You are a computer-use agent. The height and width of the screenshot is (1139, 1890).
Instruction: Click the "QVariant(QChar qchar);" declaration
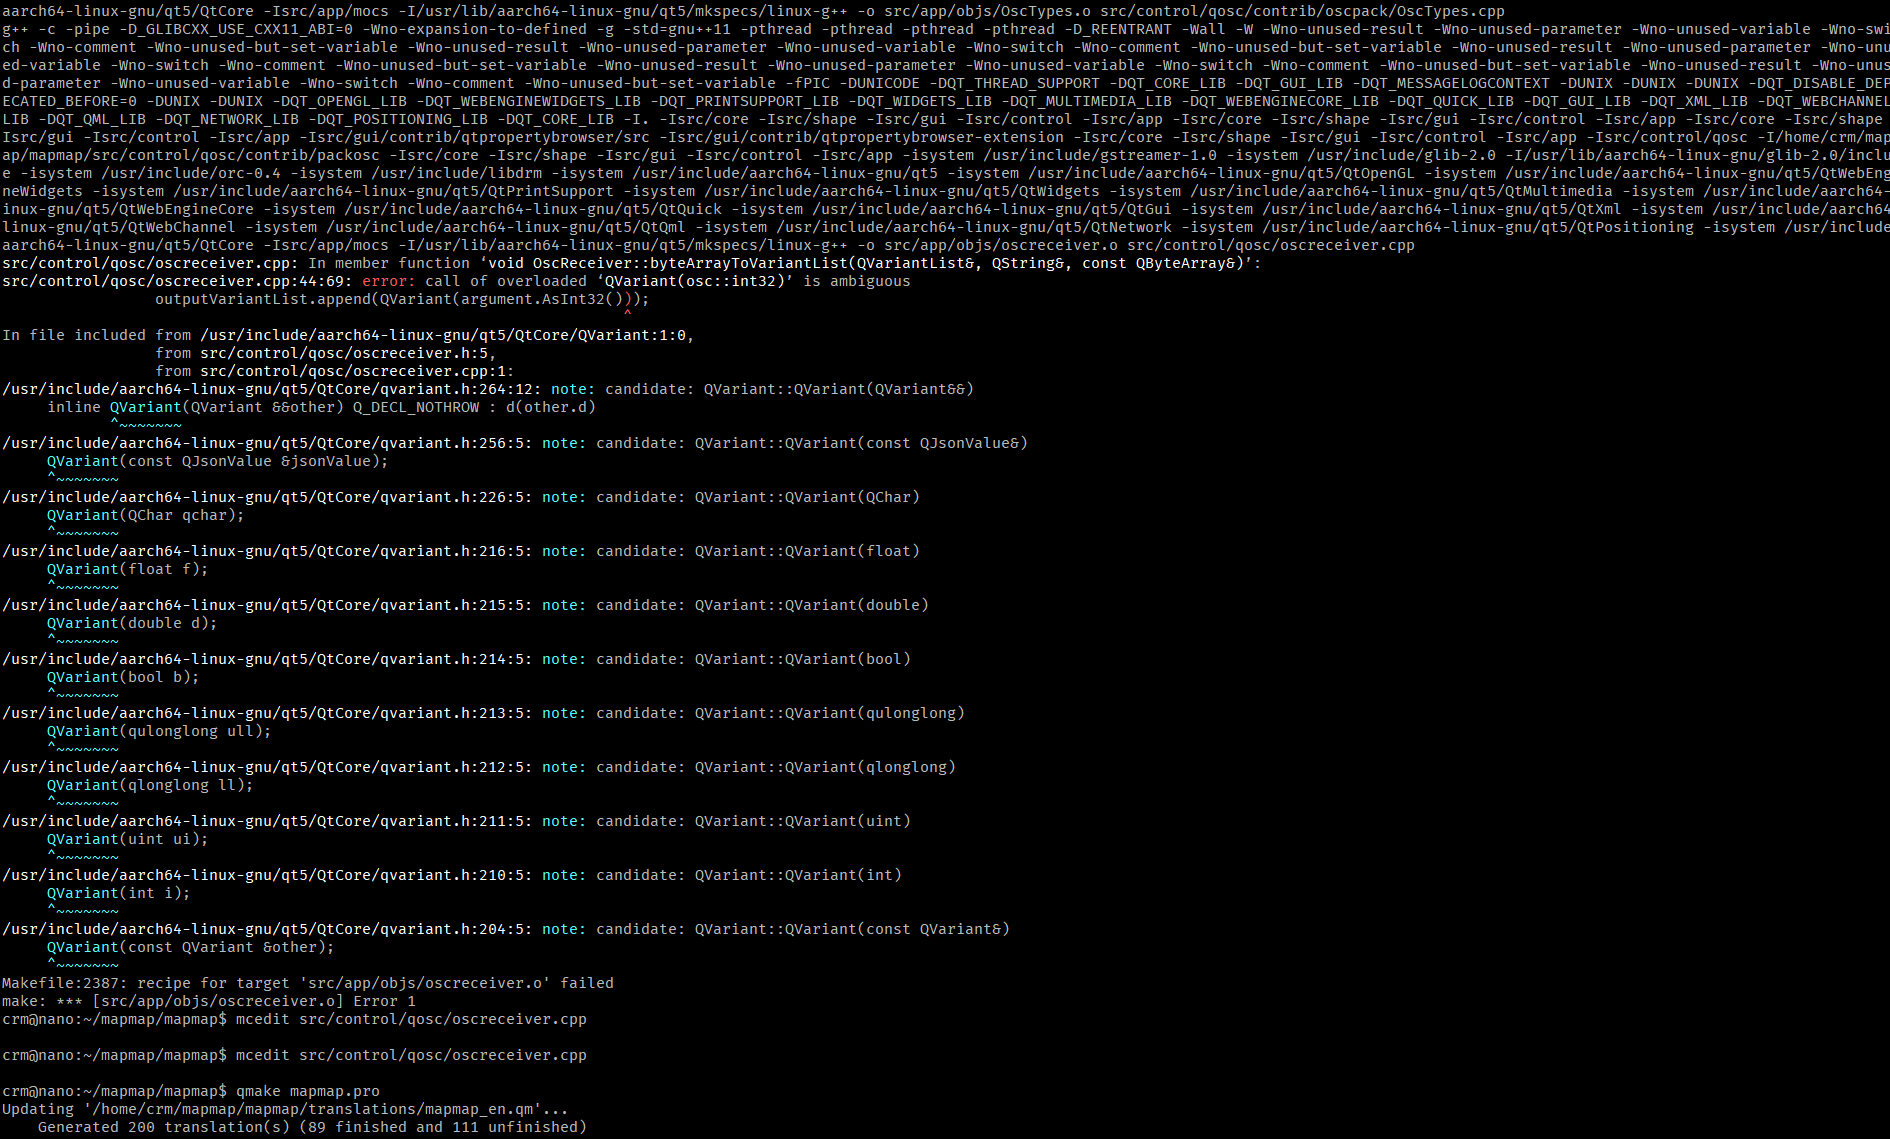click(x=145, y=515)
